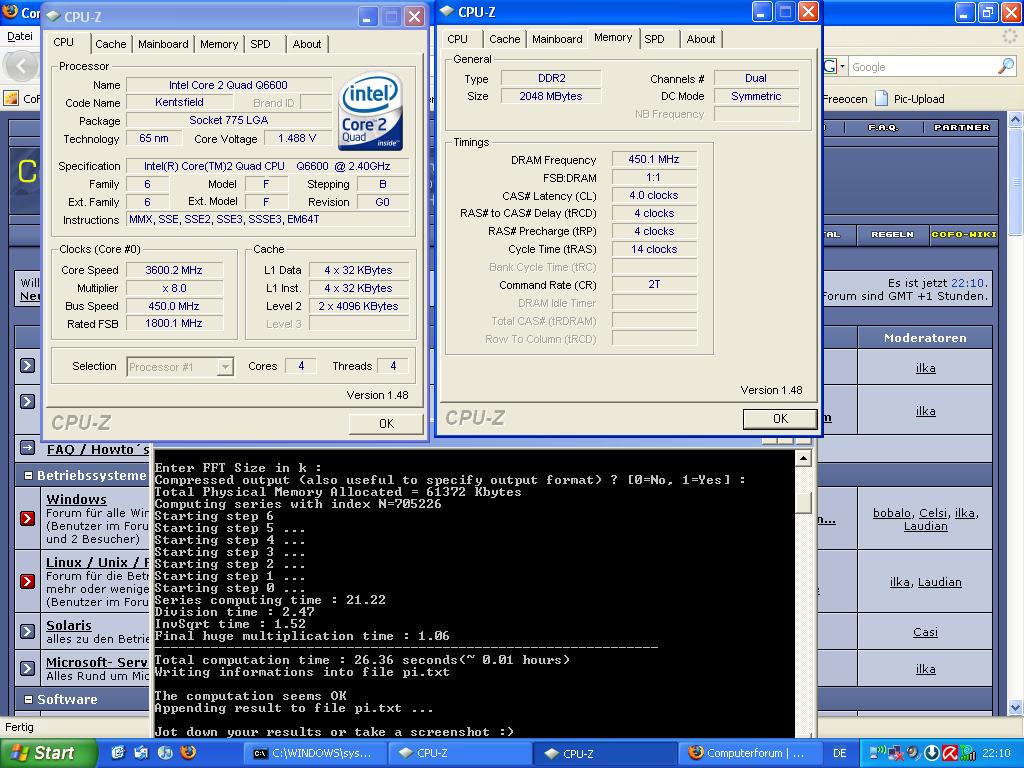Click the Google search field in Firefox
This screenshot has width=1024, height=768.
coord(921,67)
